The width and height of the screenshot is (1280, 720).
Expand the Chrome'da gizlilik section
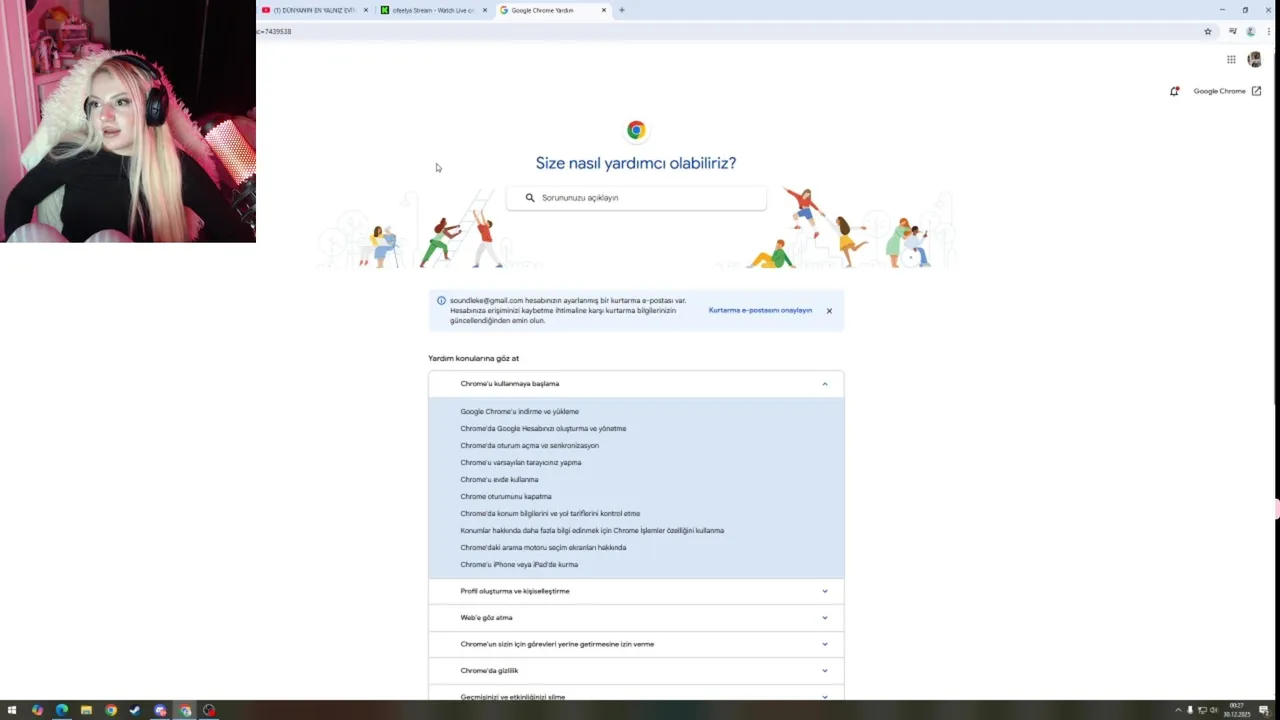tap(636, 671)
